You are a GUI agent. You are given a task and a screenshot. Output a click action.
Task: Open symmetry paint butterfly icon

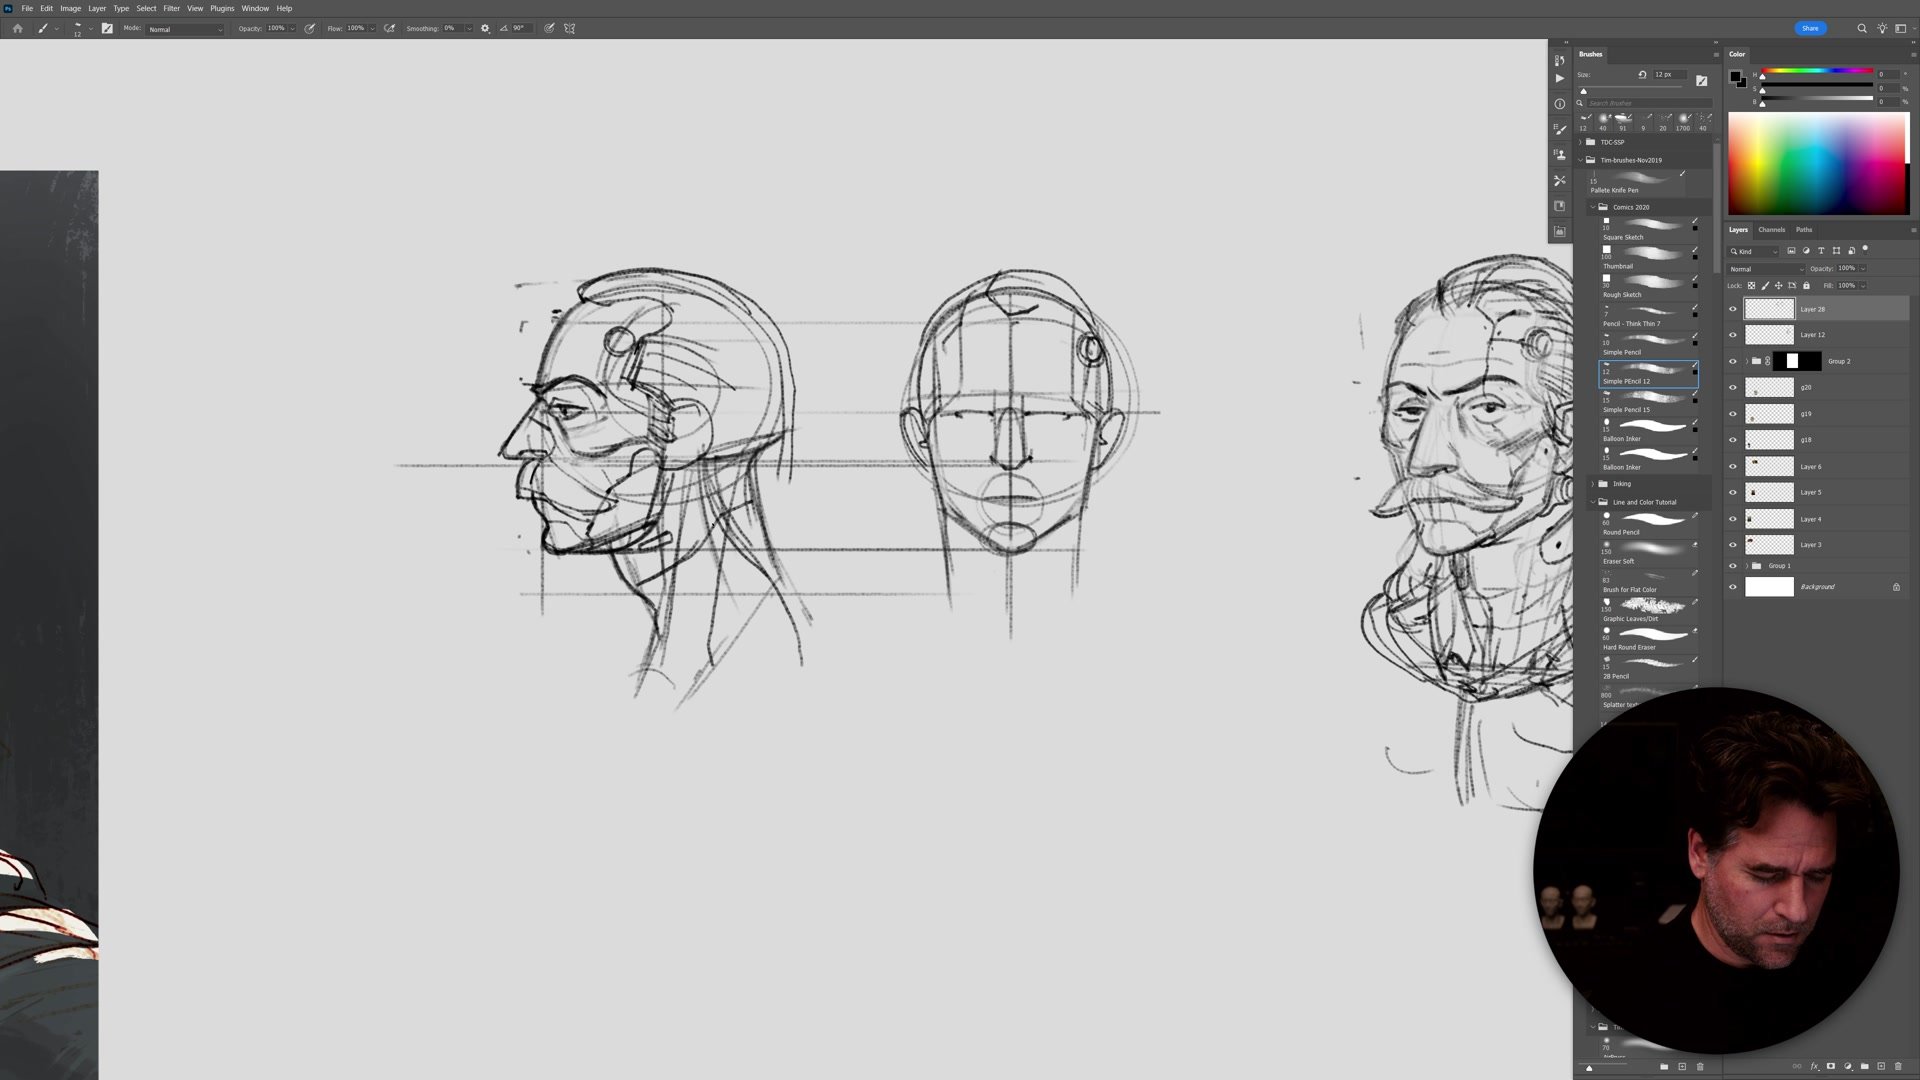[570, 29]
